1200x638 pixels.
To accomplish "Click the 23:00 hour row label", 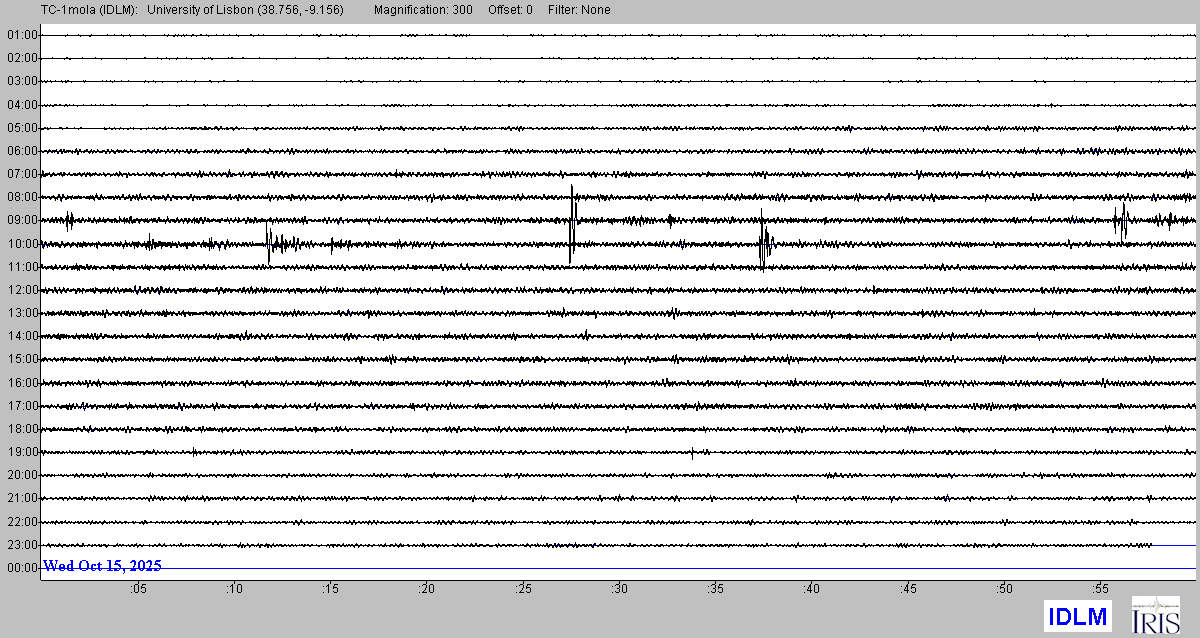I will tap(21, 545).
